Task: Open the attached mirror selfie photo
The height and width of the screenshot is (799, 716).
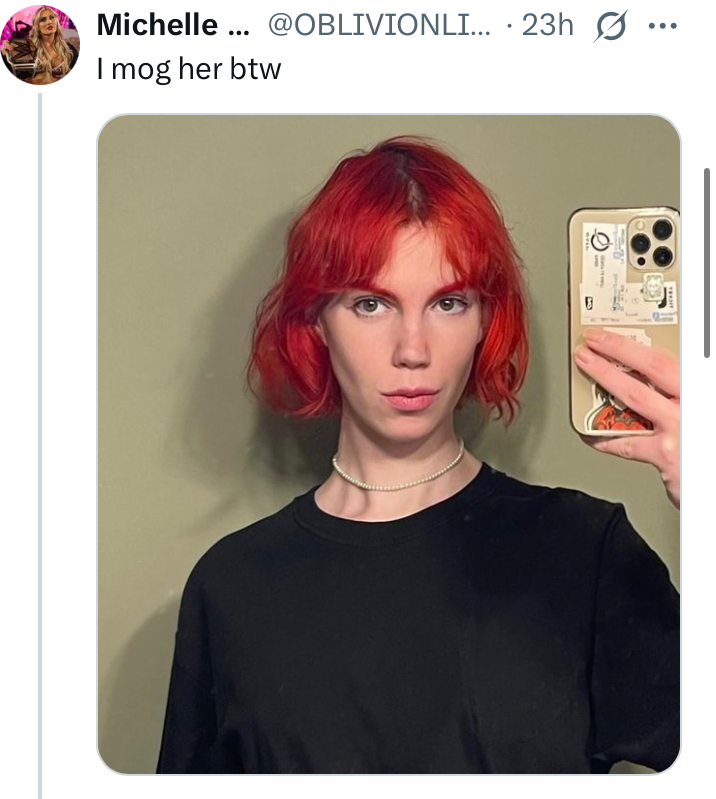Action: pos(389,444)
